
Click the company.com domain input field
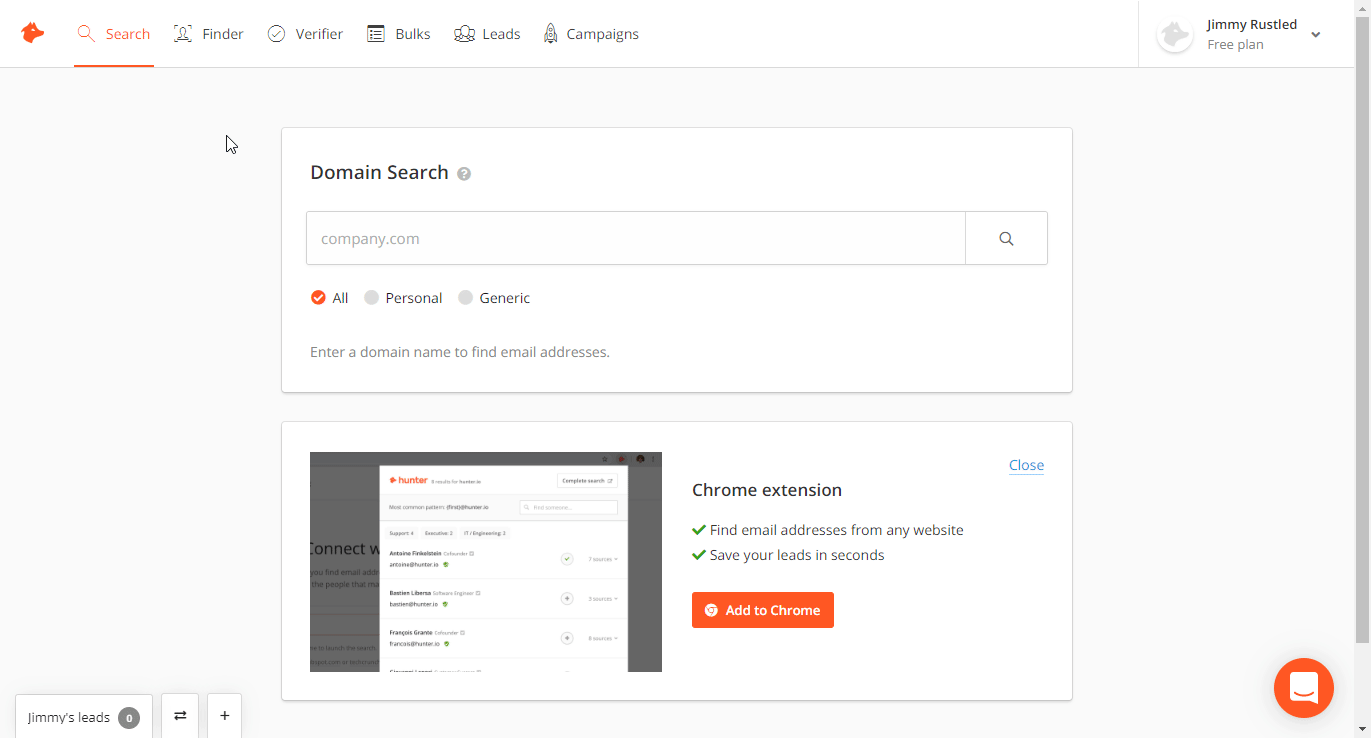(635, 239)
